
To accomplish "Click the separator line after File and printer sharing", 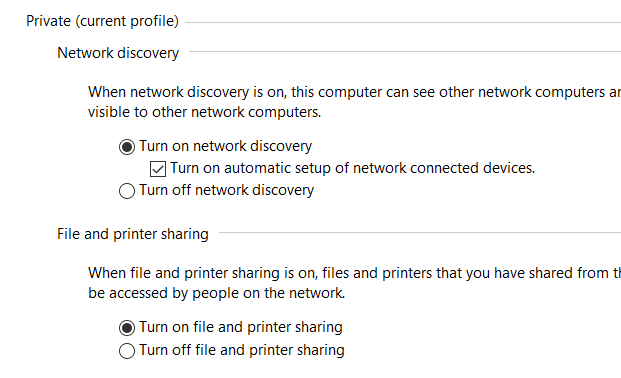I will pos(420,233).
